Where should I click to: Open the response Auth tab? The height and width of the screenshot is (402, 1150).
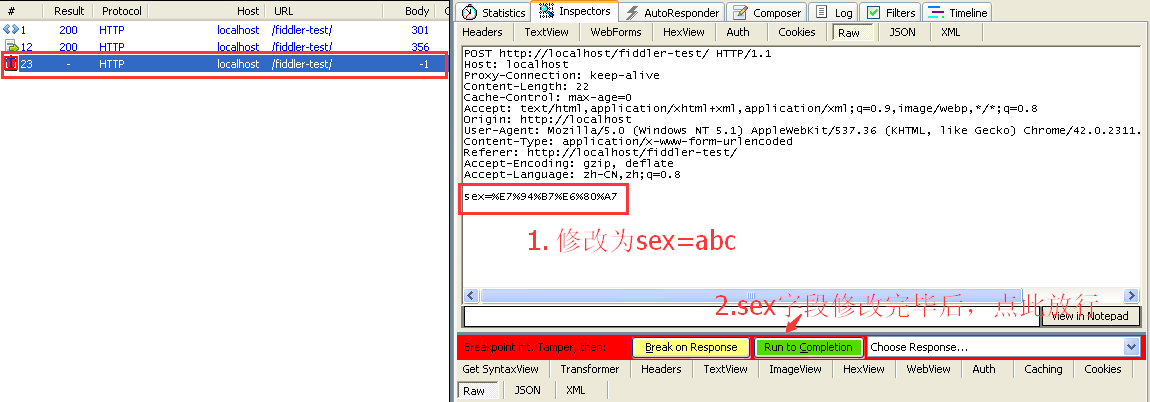pyautogui.click(x=984, y=369)
